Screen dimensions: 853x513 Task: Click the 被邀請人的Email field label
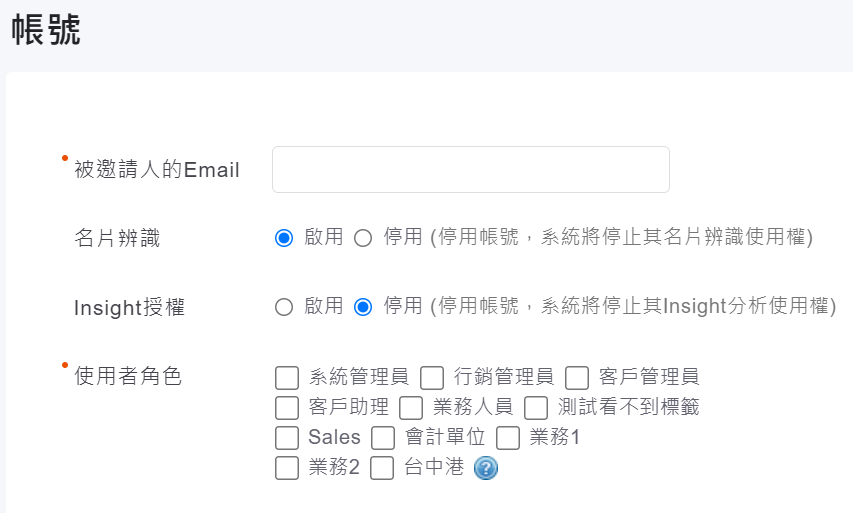coord(157,170)
